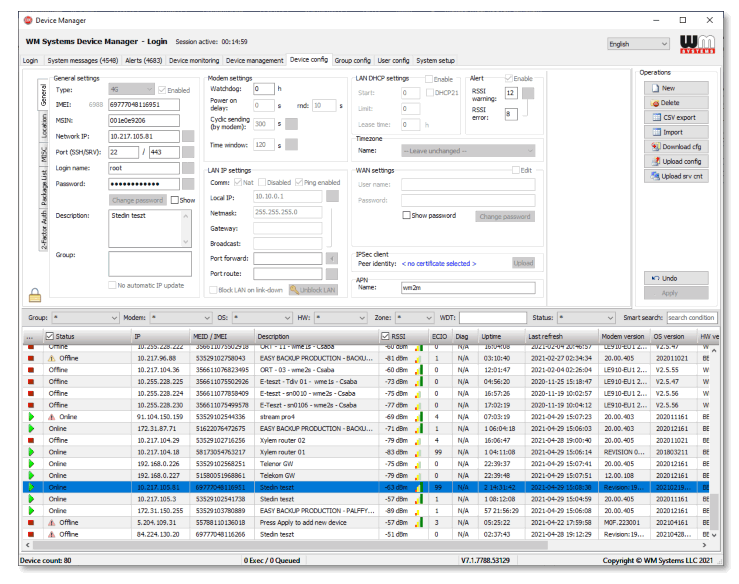Click the IPSec Upload button
This screenshot has height=584, width=739.
click(x=523, y=263)
